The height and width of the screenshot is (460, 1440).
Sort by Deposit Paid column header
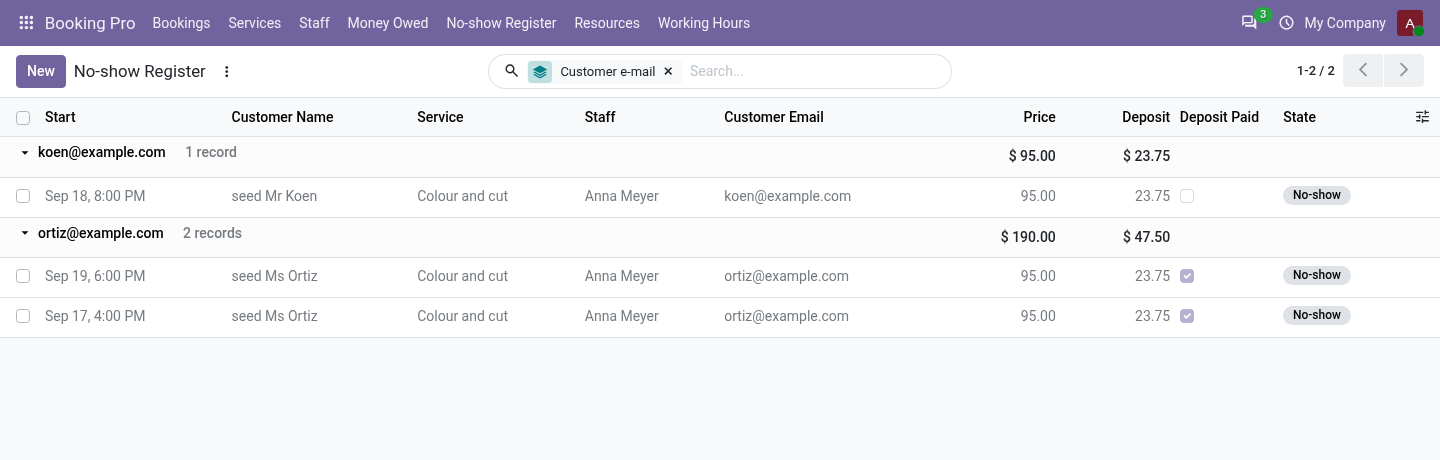tap(1219, 117)
